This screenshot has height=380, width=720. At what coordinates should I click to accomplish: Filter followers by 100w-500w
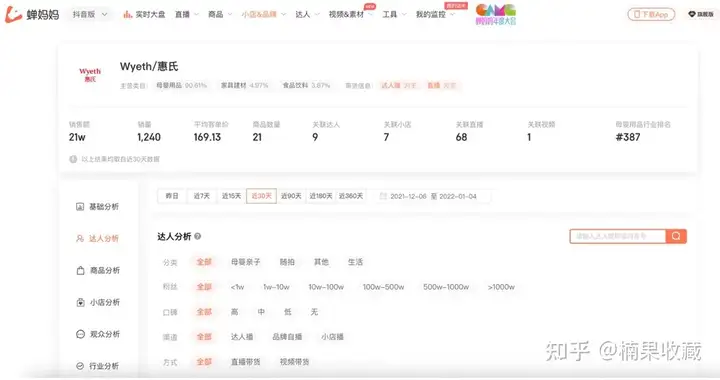click(x=383, y=287)
